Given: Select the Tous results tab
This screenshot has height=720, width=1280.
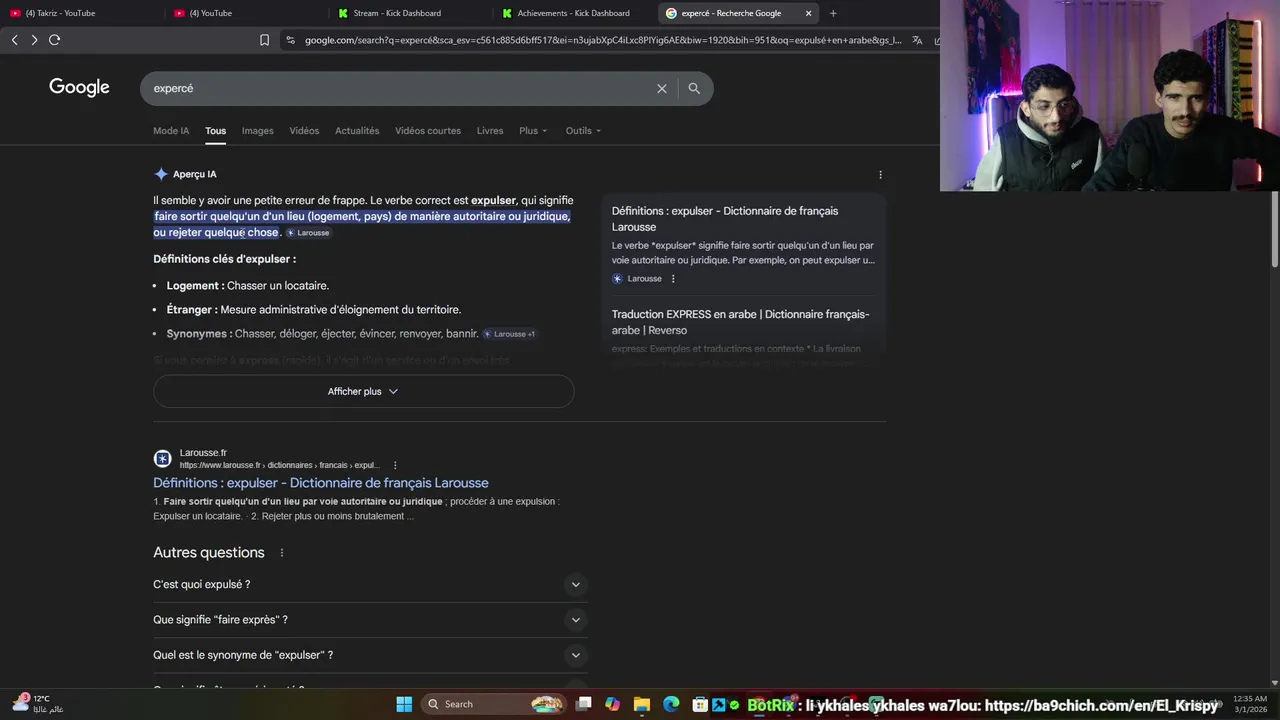Looking at the screenshot, I should coord(216,131).
